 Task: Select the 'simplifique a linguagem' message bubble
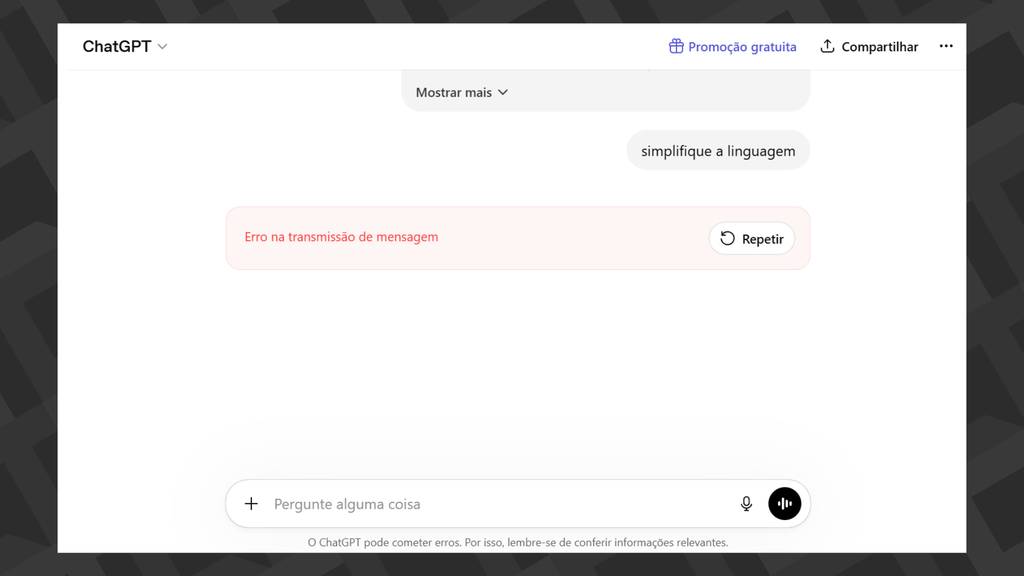point(718,151)
